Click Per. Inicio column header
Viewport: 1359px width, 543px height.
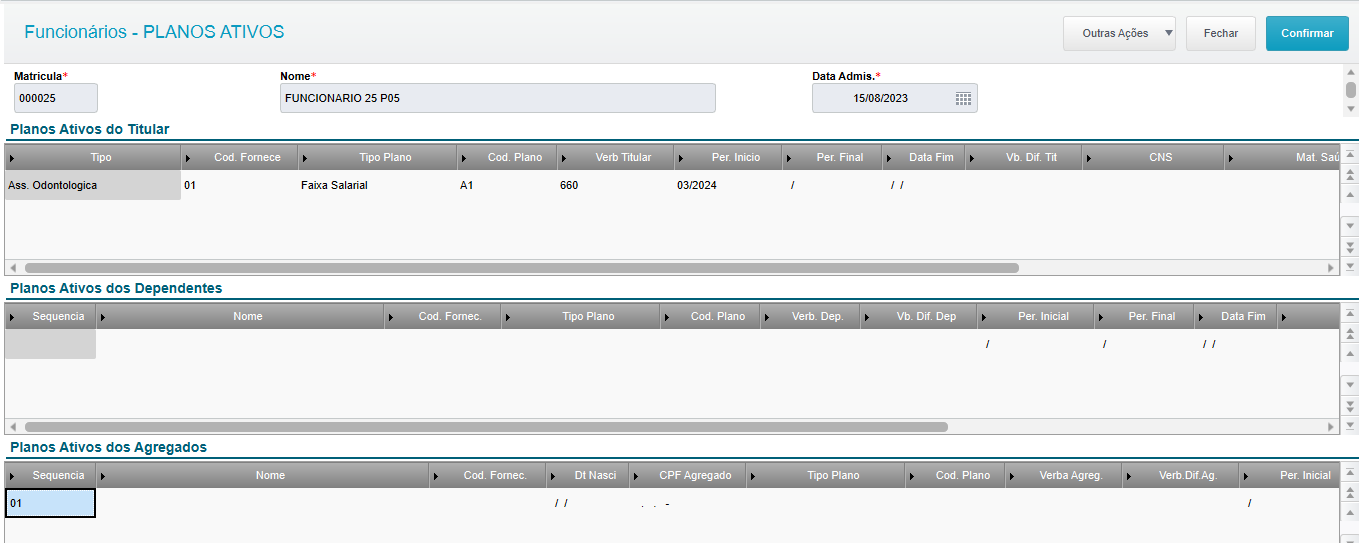(x=728, y=158)
